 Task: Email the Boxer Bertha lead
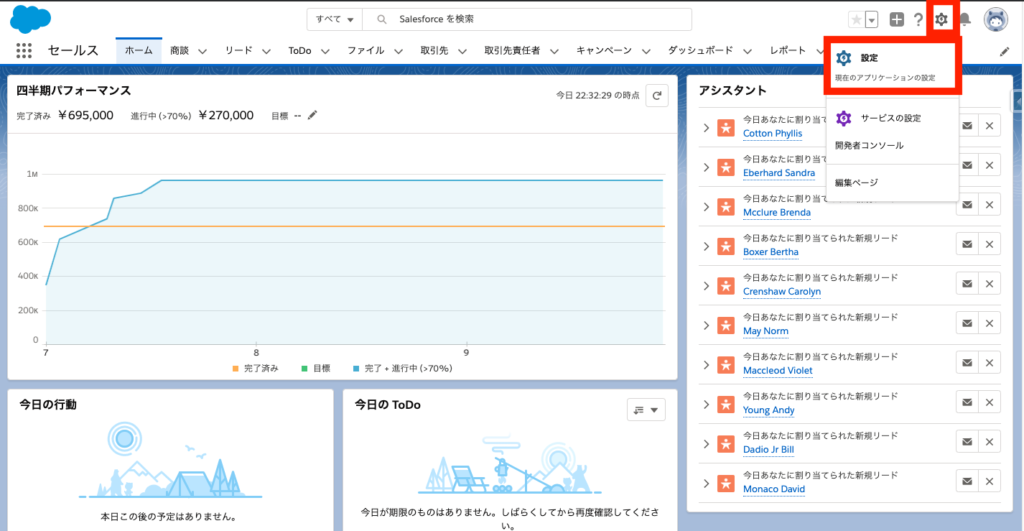click(x=967, y=244)
